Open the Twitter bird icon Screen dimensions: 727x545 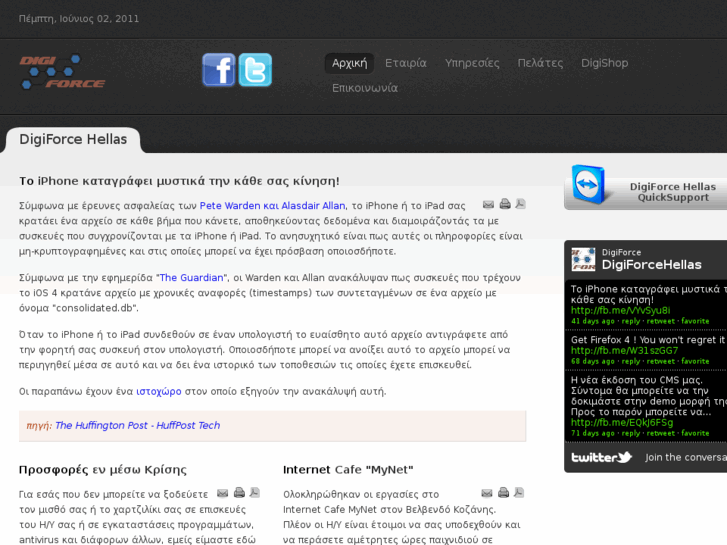[255, 70]
